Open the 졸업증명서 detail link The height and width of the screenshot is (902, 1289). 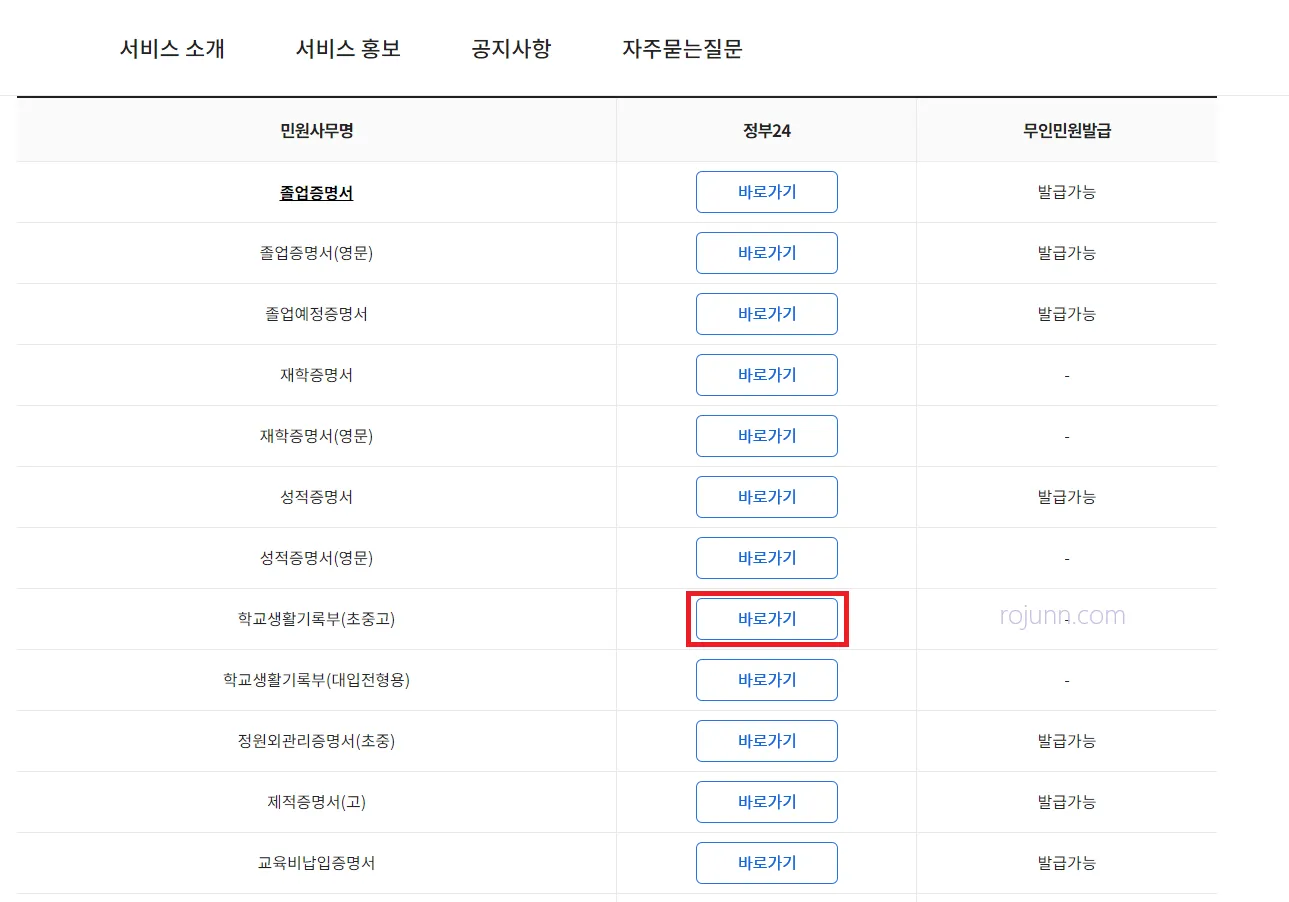click(316, 192)
